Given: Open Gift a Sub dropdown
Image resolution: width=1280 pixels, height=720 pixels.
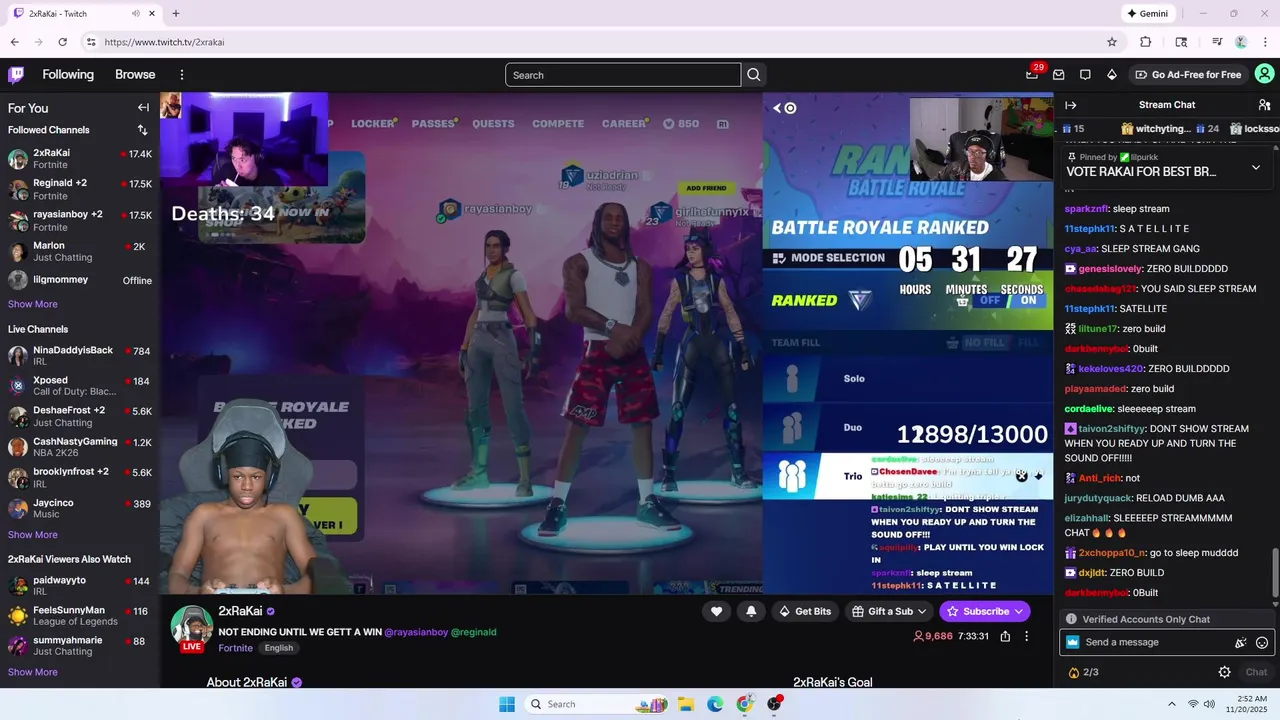Looking at the screenshot, I should coord(889,611).
